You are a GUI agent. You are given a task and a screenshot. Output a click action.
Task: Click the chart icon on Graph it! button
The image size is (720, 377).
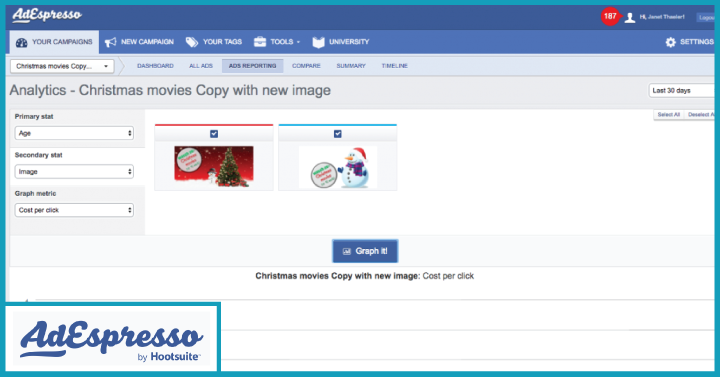347,251
